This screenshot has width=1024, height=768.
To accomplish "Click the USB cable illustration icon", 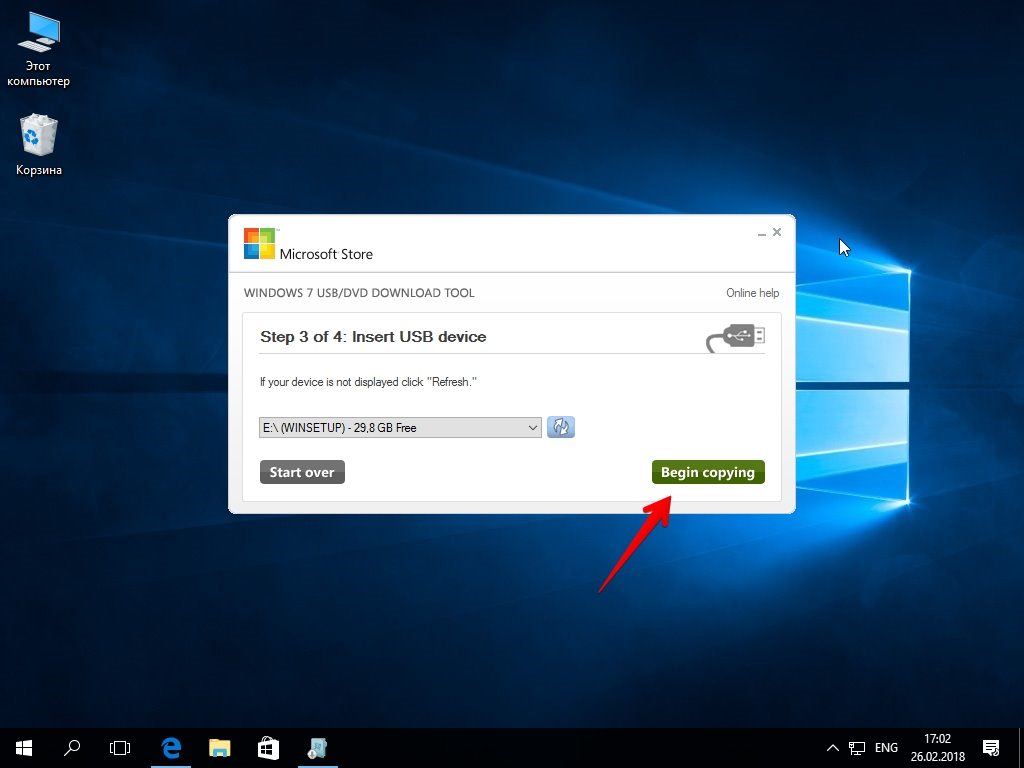I will coord(735,338).
